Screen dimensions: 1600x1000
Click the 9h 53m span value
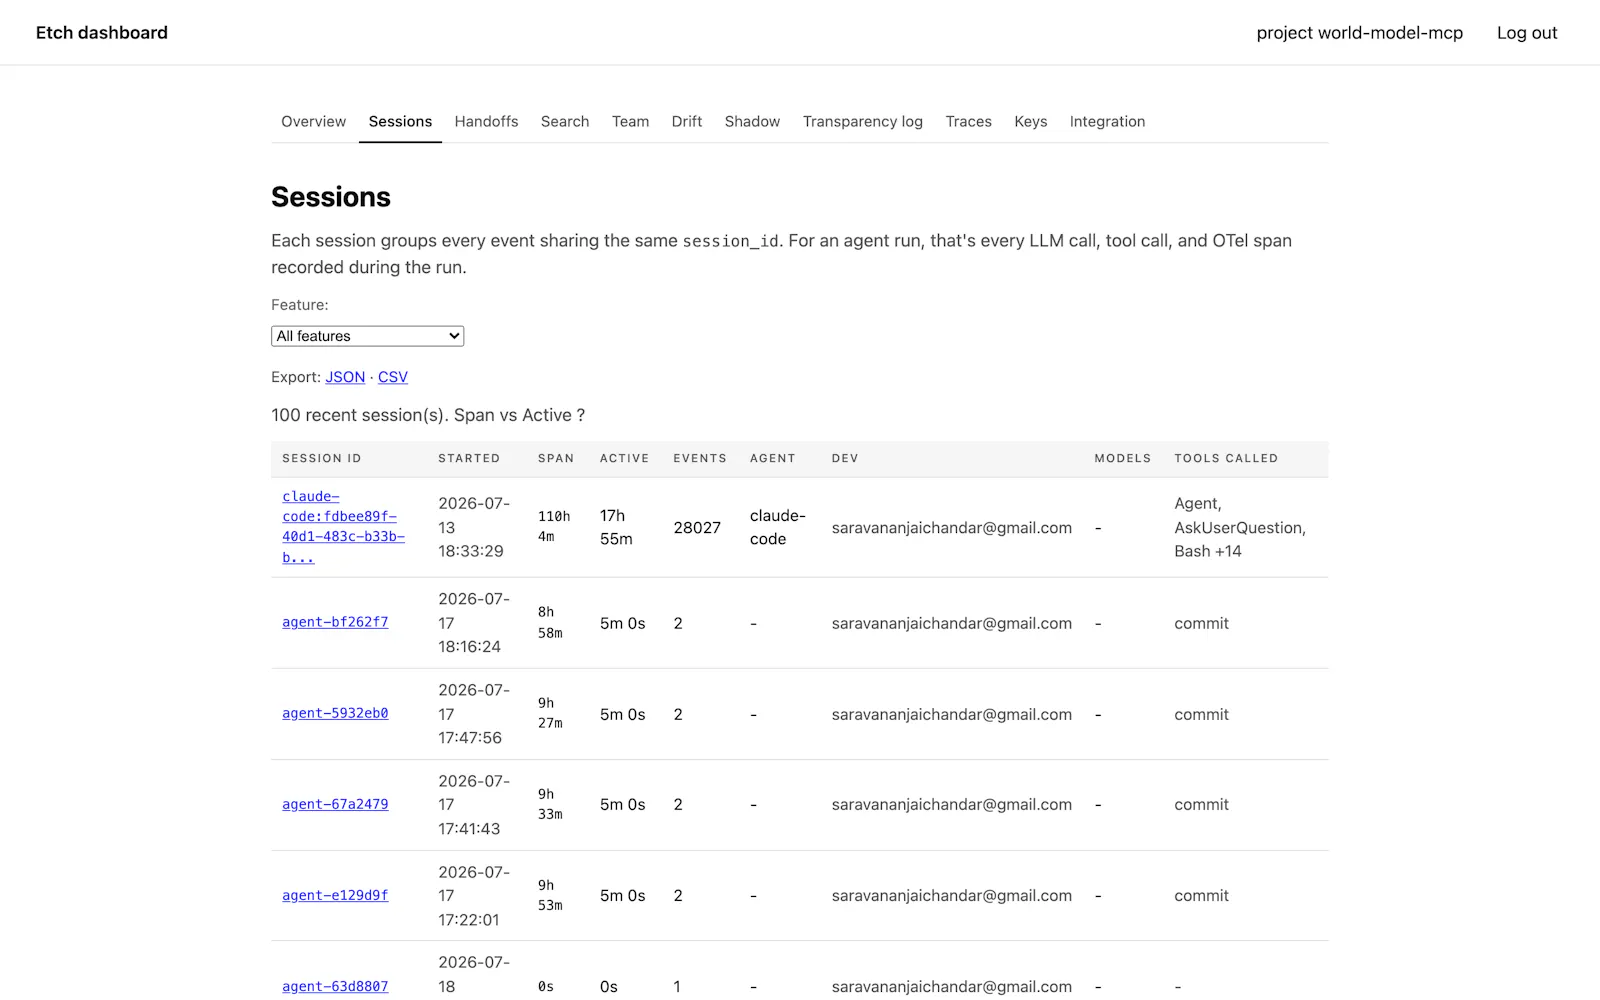pos(551,895)
